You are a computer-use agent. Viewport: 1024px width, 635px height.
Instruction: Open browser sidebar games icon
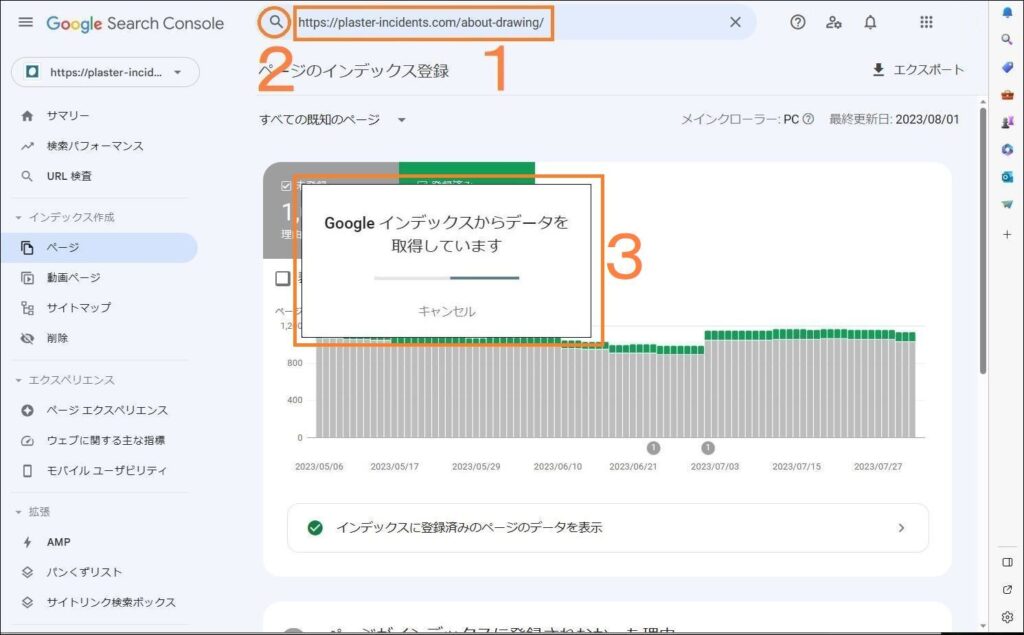click(x=1007, y=122)
